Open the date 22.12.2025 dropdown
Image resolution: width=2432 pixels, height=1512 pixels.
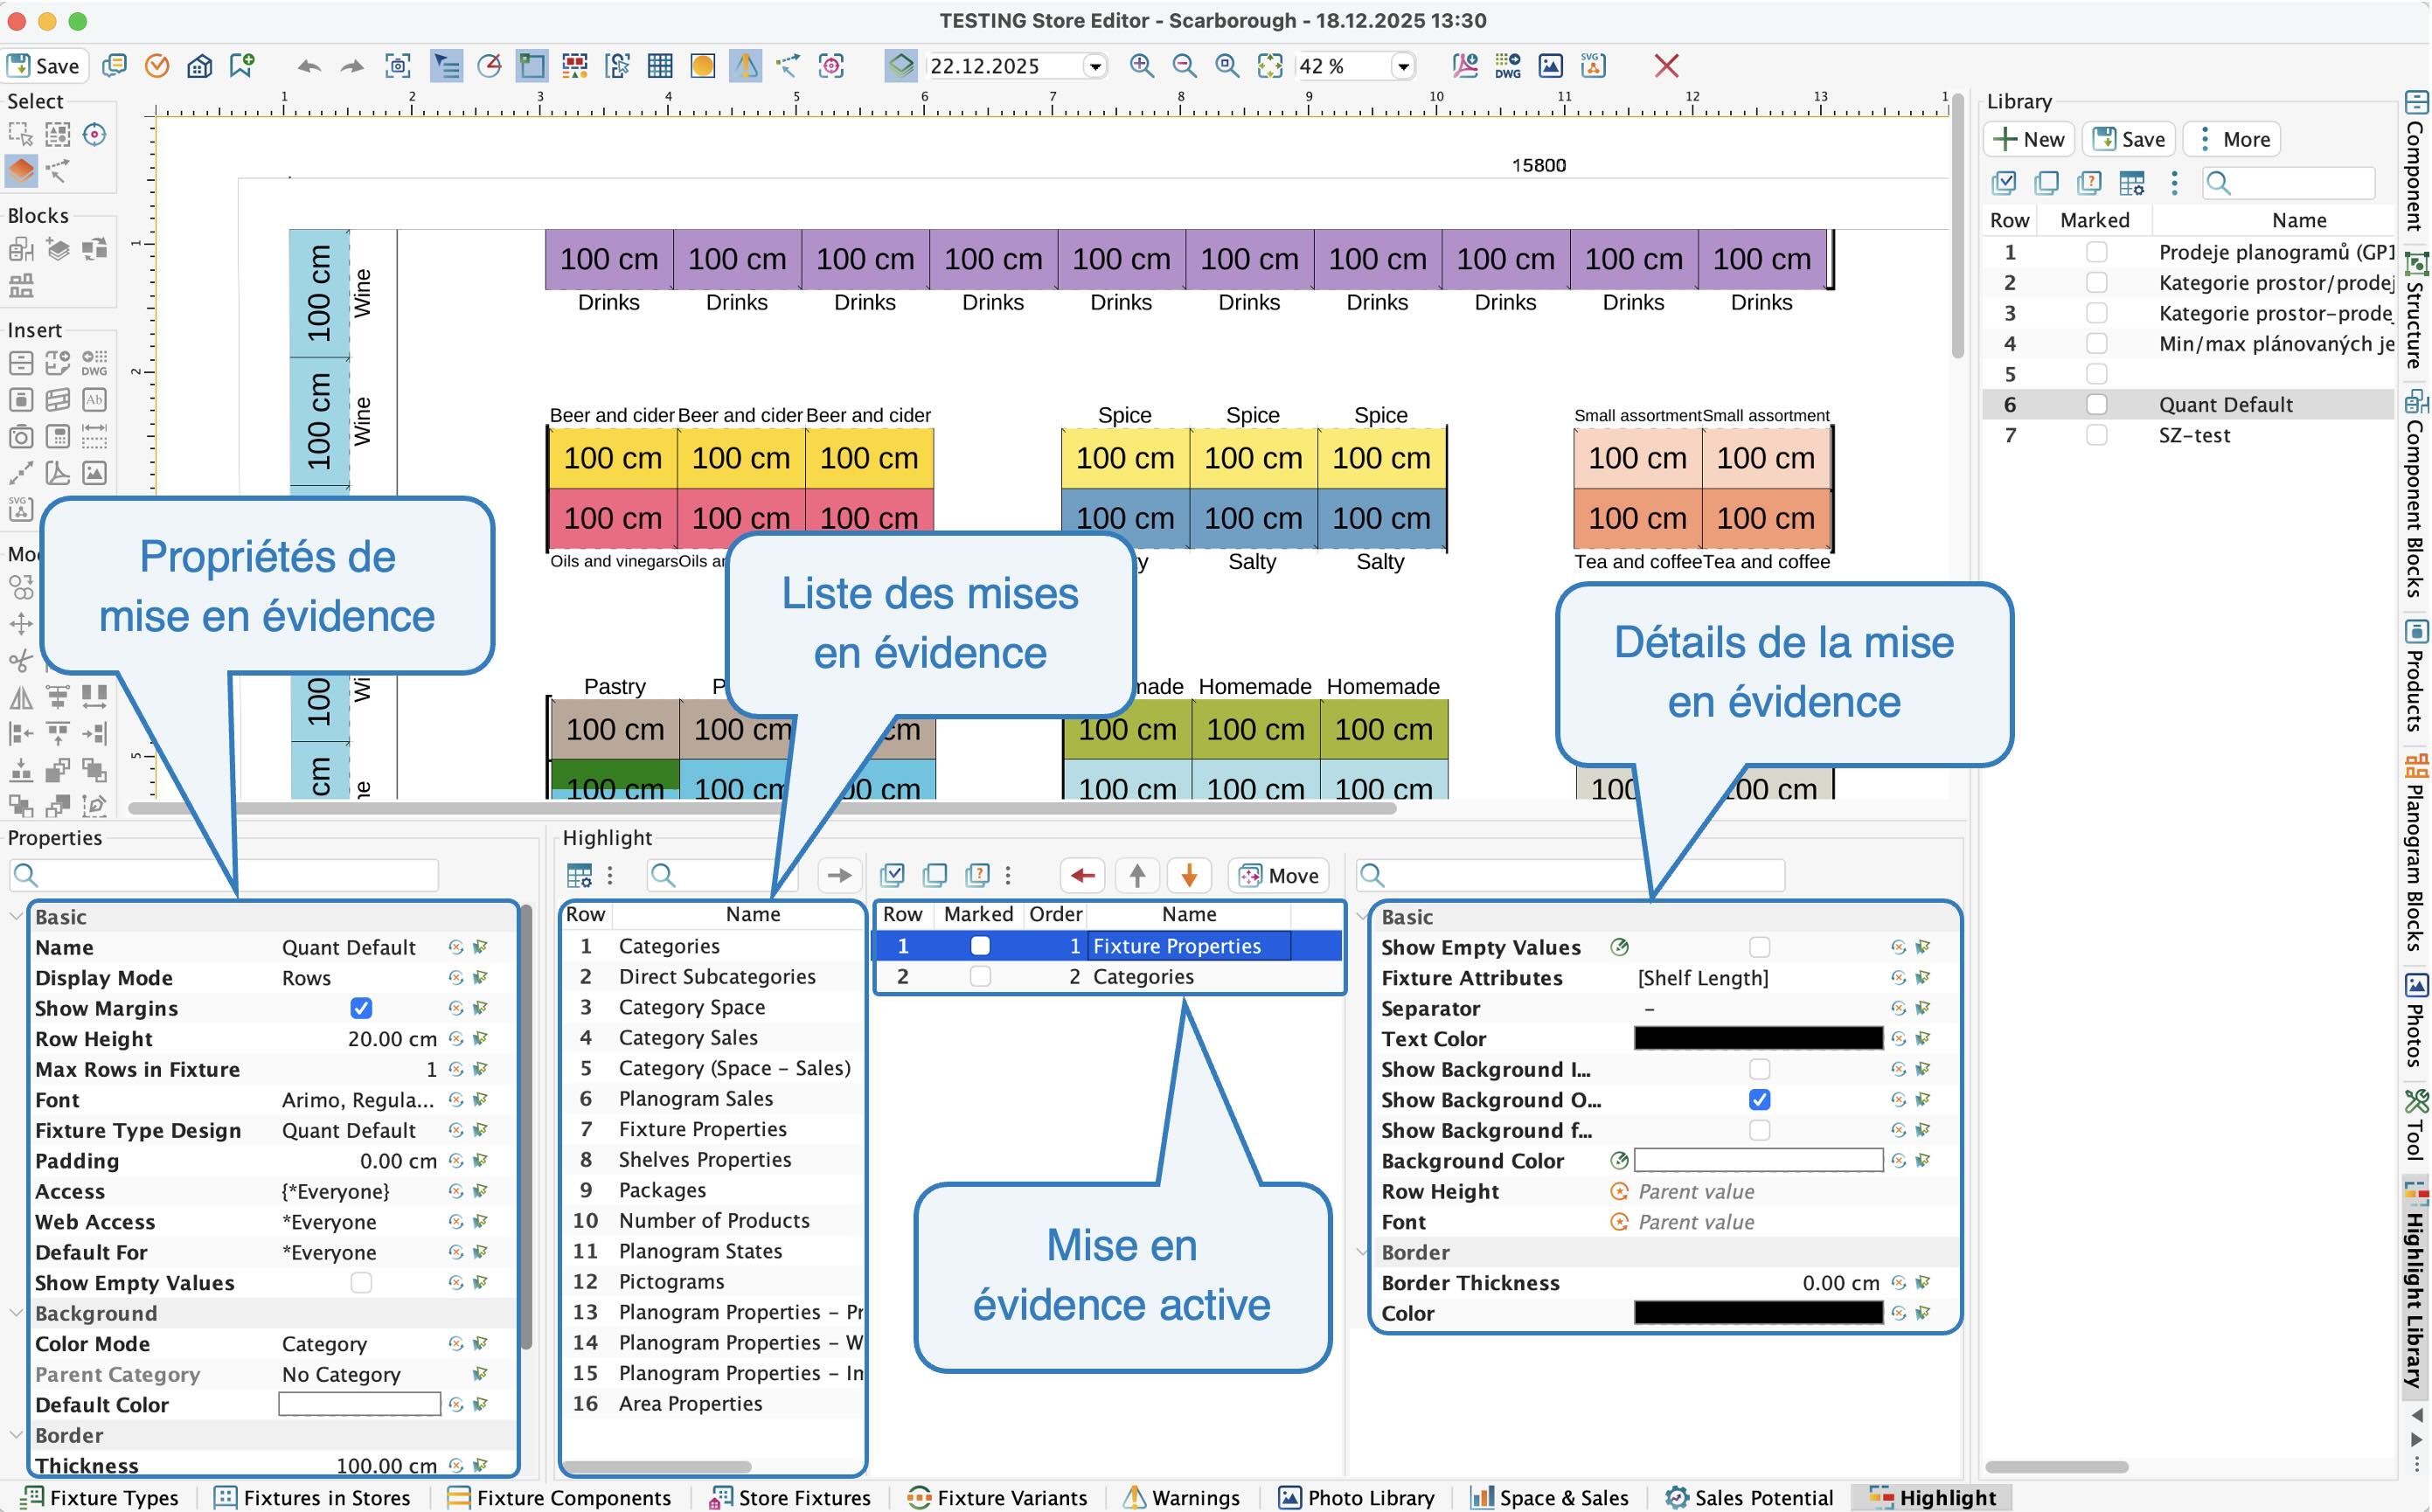click(x=1096, y=67)
